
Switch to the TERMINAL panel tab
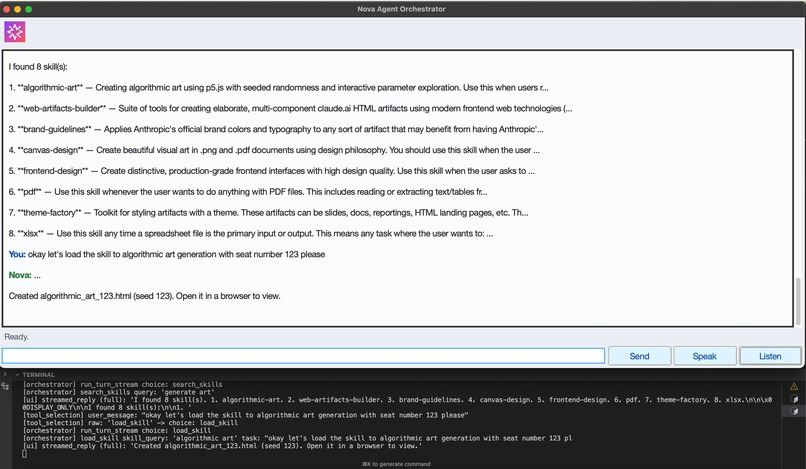pos(39,375)
